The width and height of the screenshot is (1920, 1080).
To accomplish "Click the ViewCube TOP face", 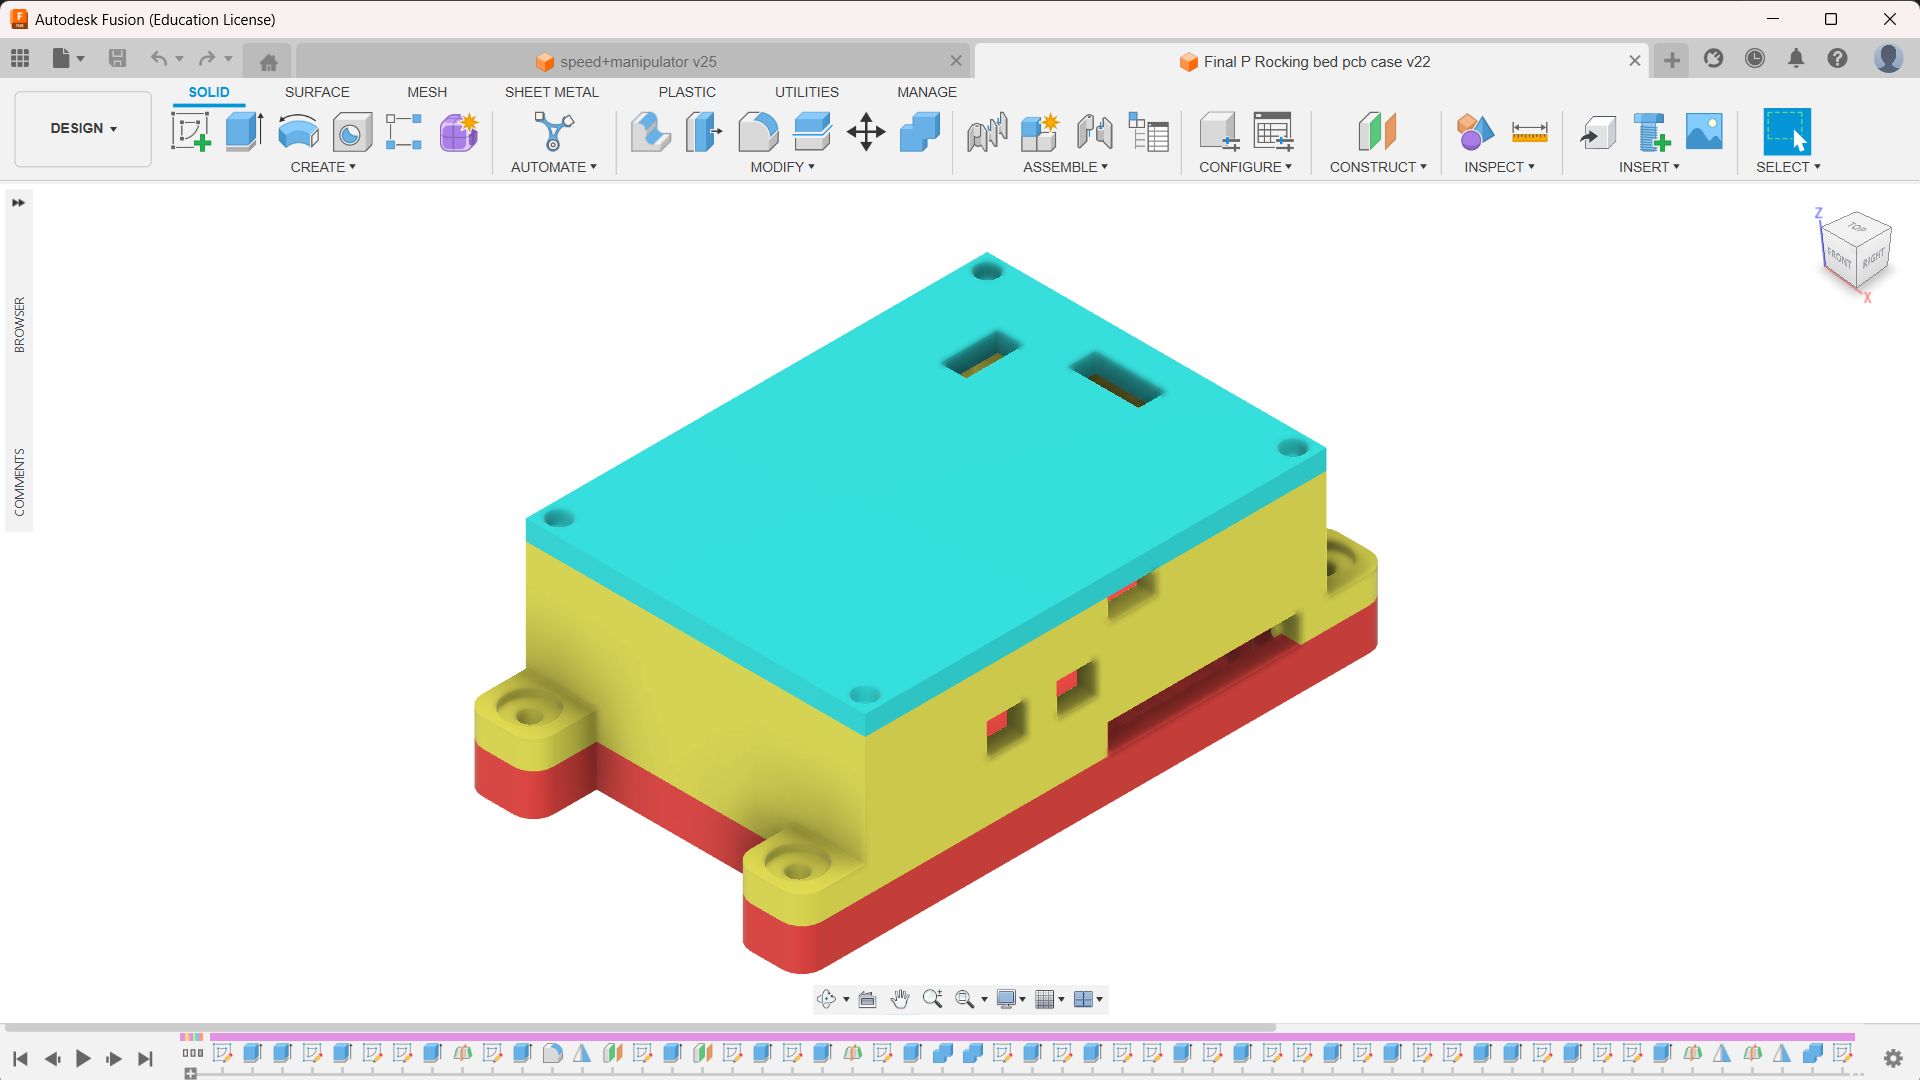I will (1857, 228).
